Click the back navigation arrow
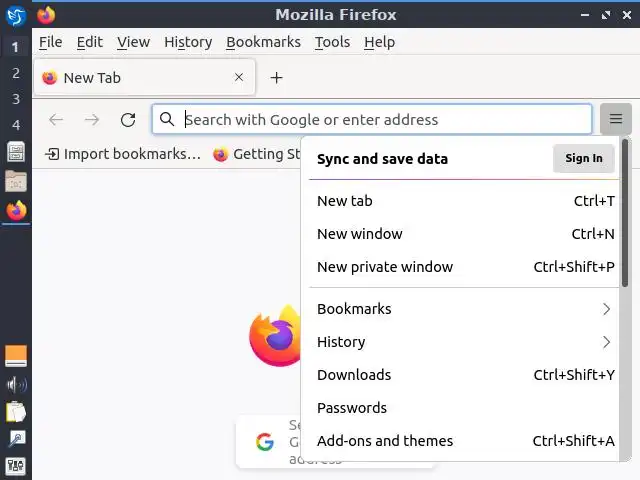Image resolution: width=640 pixels, height=480 pixels. 56,120
